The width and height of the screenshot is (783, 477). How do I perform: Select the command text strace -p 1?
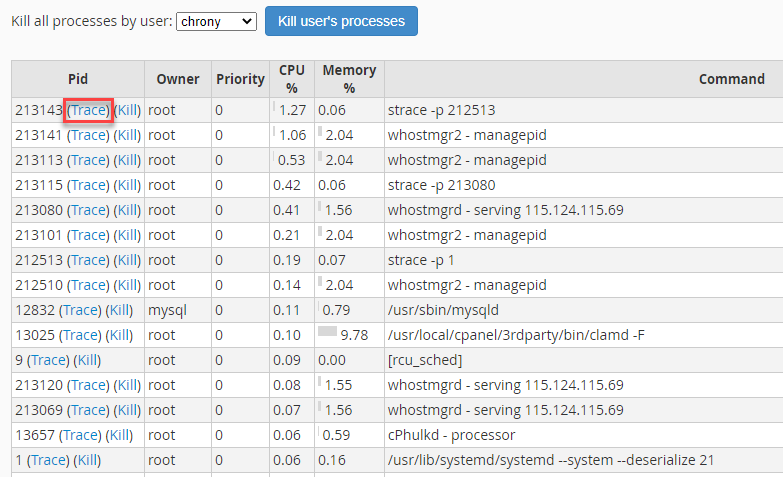421,260
